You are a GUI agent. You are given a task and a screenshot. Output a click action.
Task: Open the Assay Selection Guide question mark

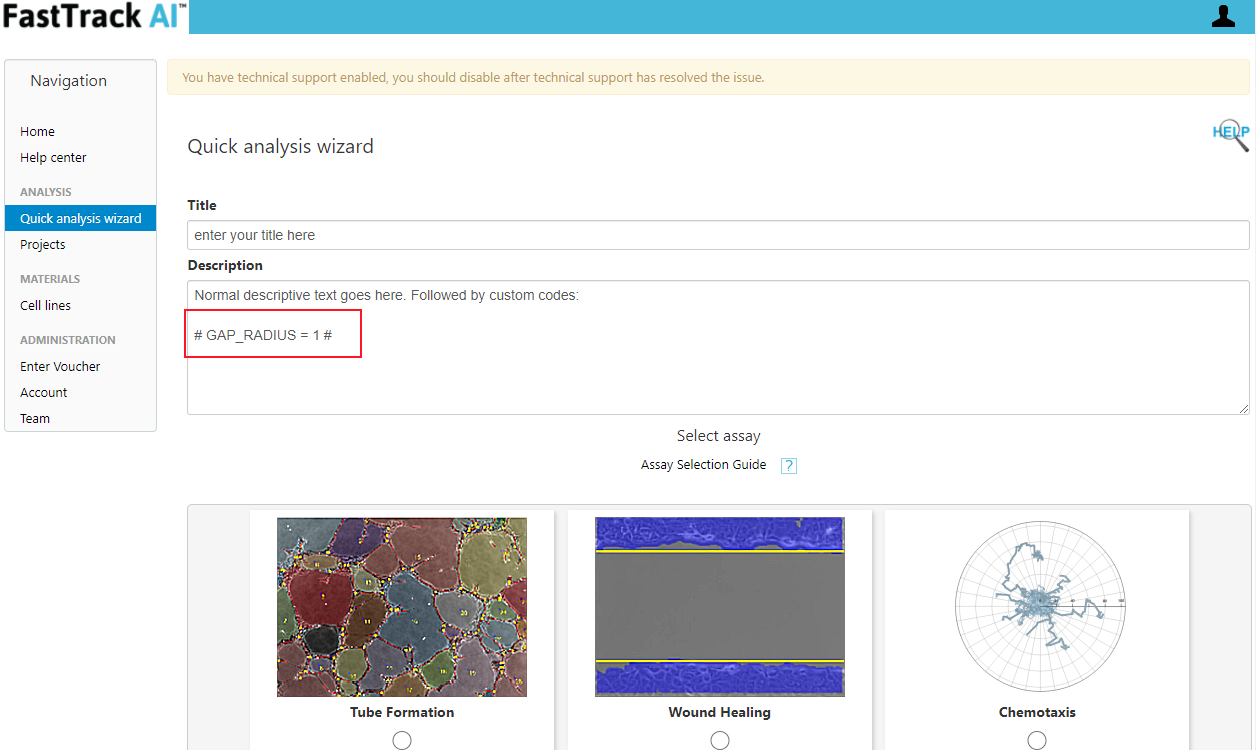click(789, 465)
